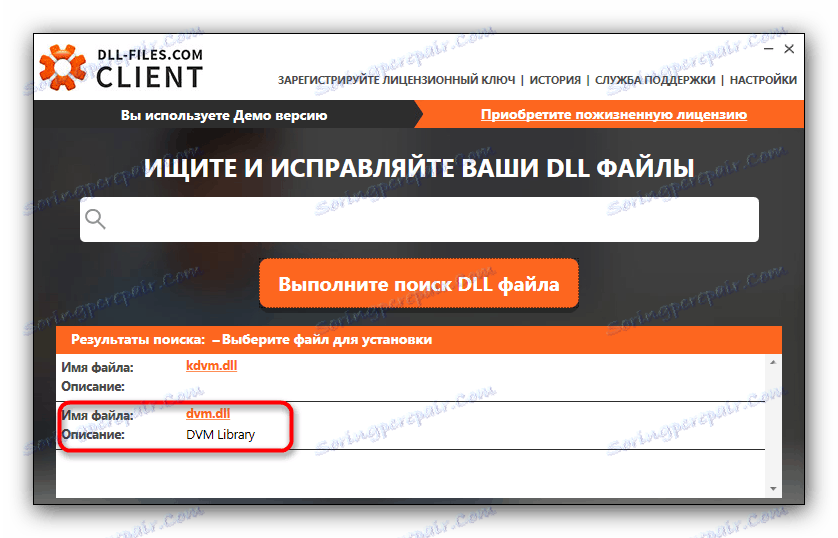
Task: Follow the lifetime license purchase link
Action: click(614, 115)
